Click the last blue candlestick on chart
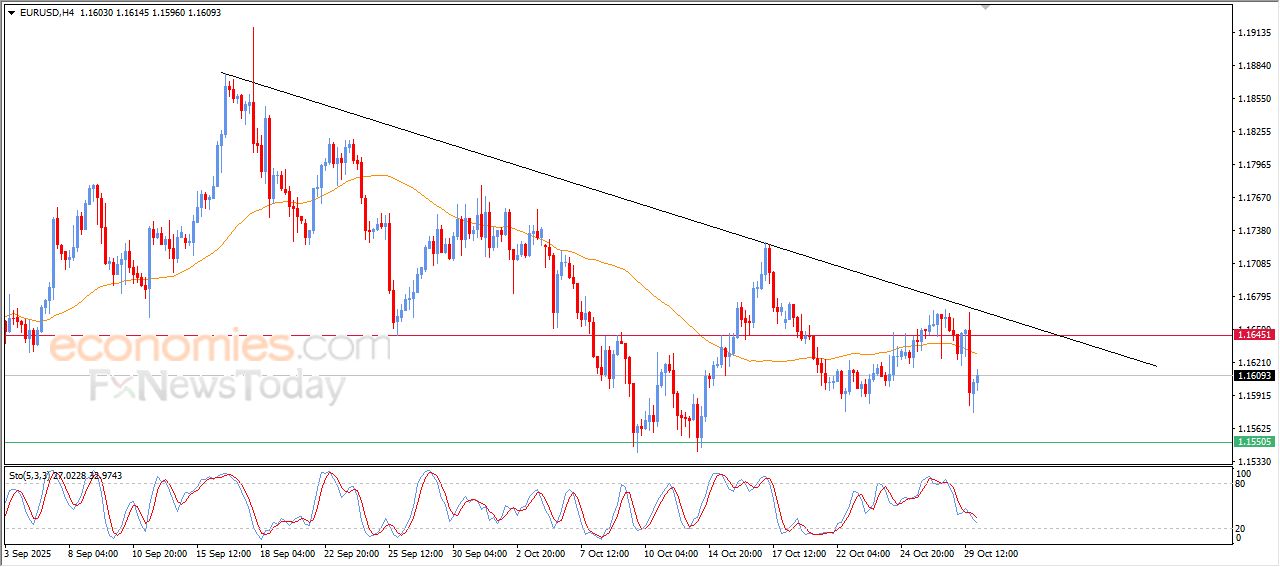Screen dimensions: 1280x567 pyautogui.click(x=978, y=378)
